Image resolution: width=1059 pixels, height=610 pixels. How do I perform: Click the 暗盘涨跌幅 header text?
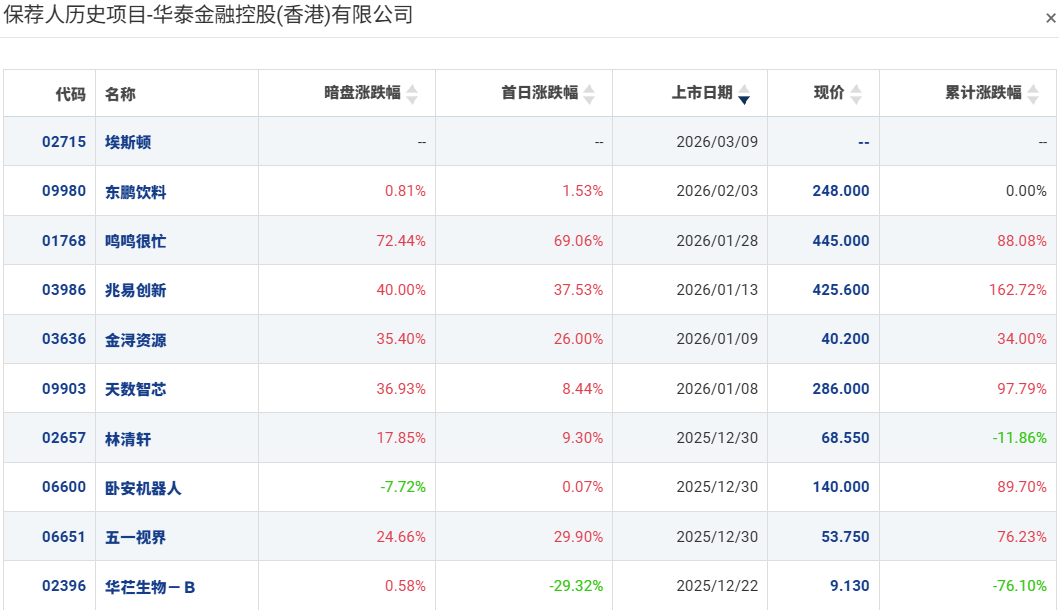(362, 93)
